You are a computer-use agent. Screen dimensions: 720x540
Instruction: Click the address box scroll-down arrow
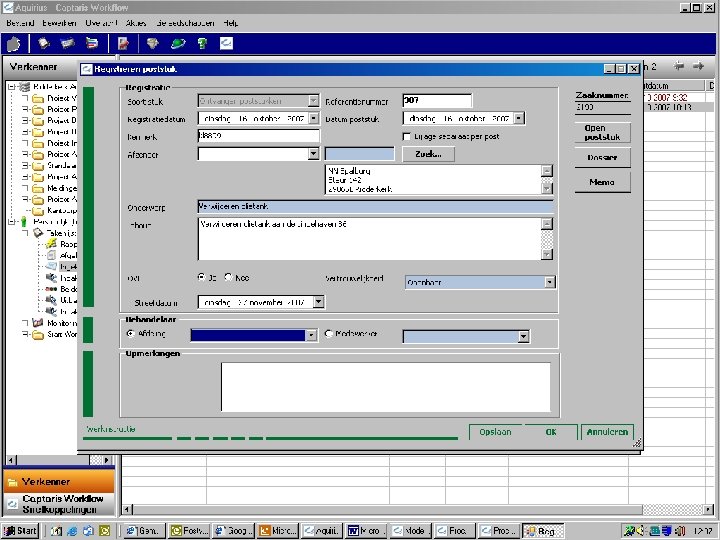pos(546,188)
